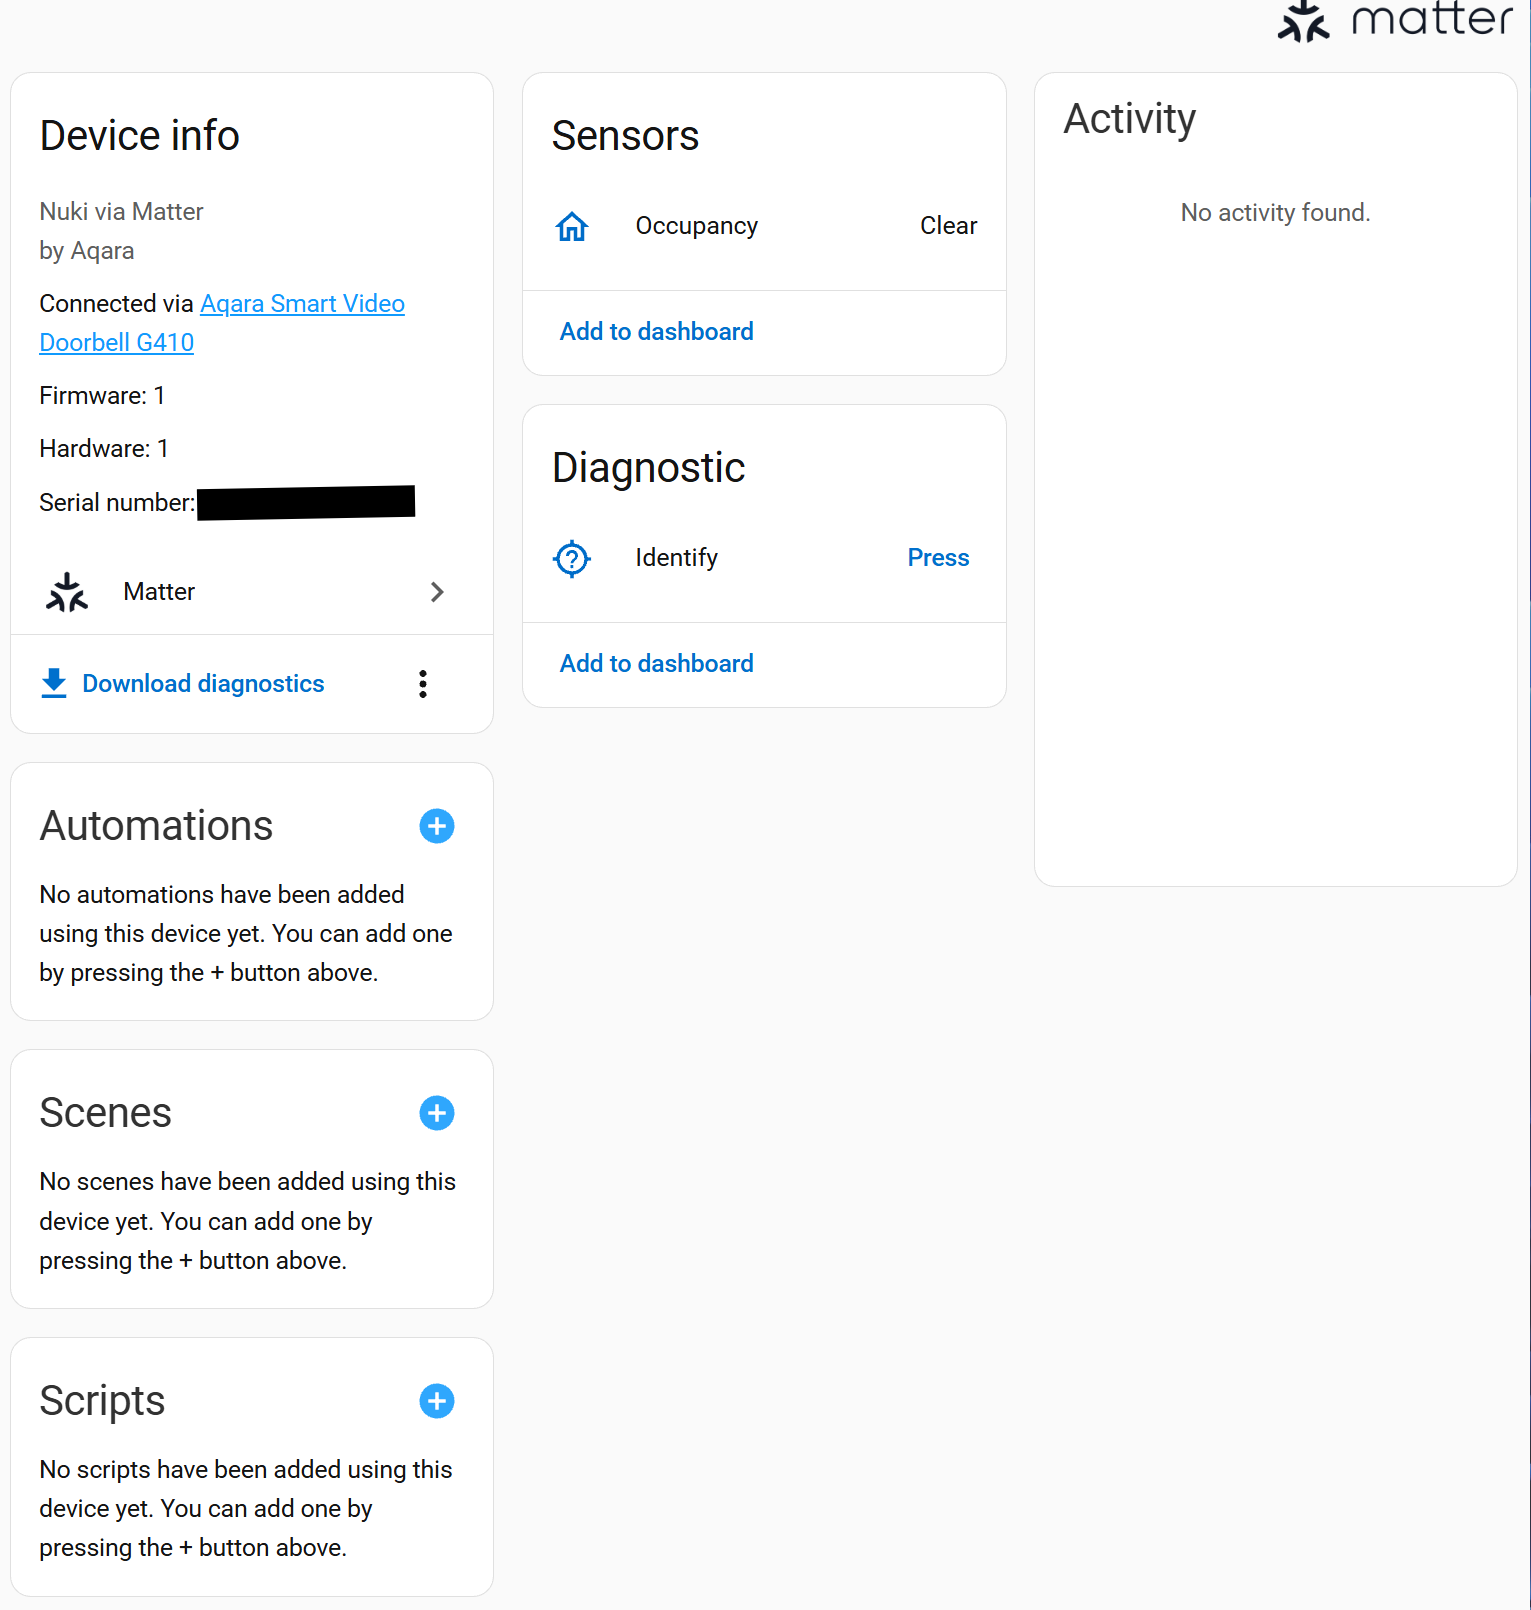The height and width of the screenshot is (1610, 1531).
Task: Add Sensors card to dashboard
Action: click(656, 332)
